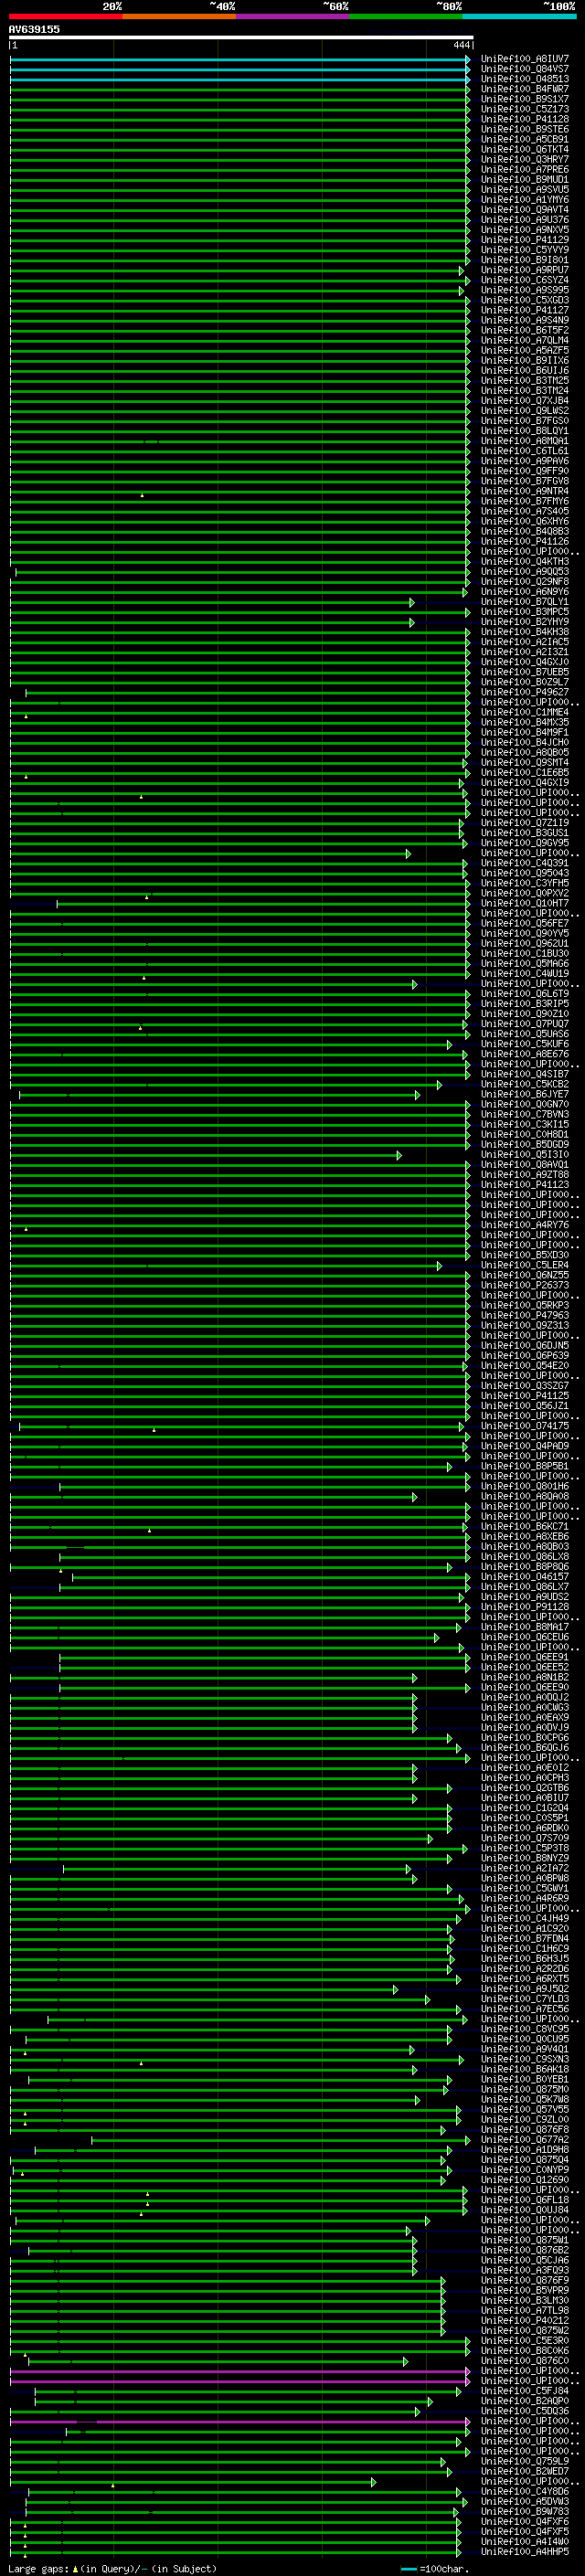
Task: Select label UniRef100_A7PRE6
Action: pos(525,169)
